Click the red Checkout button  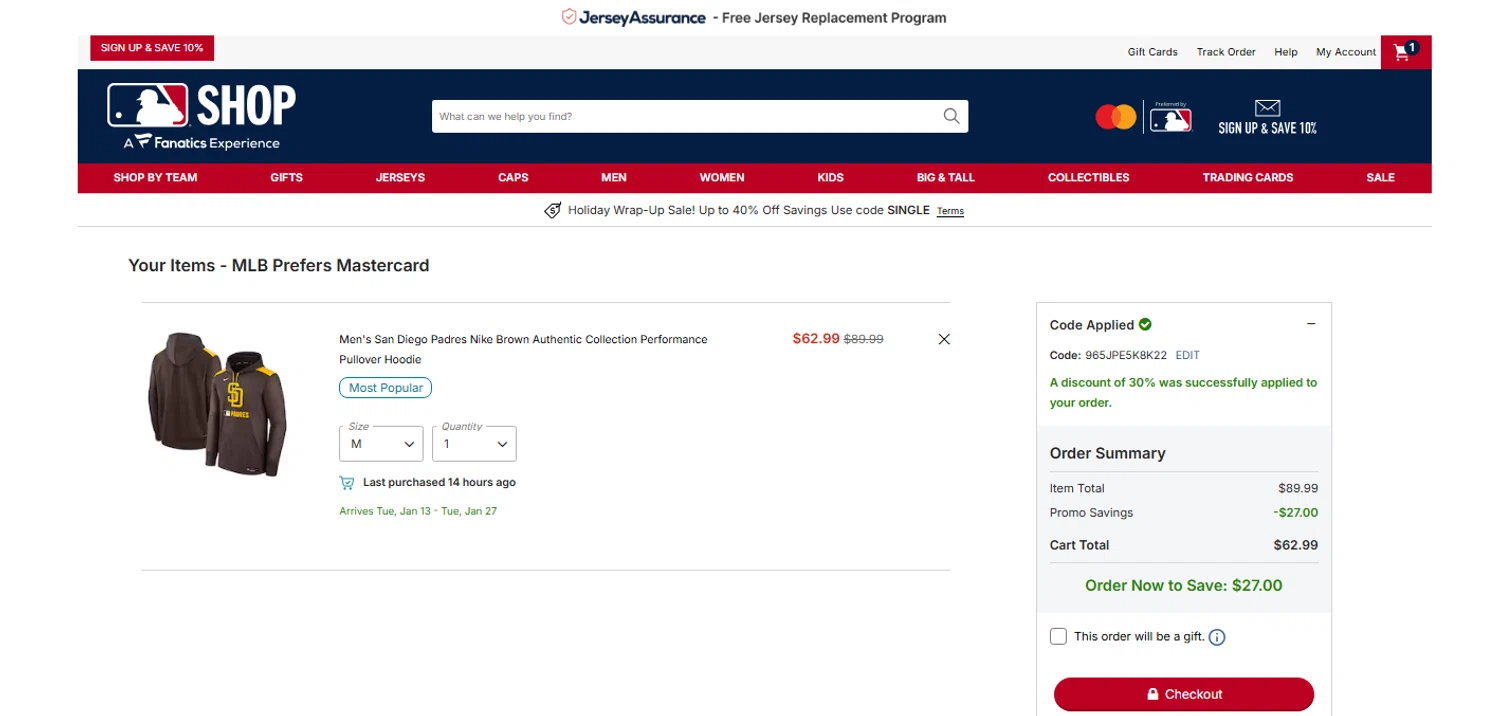1183,694
